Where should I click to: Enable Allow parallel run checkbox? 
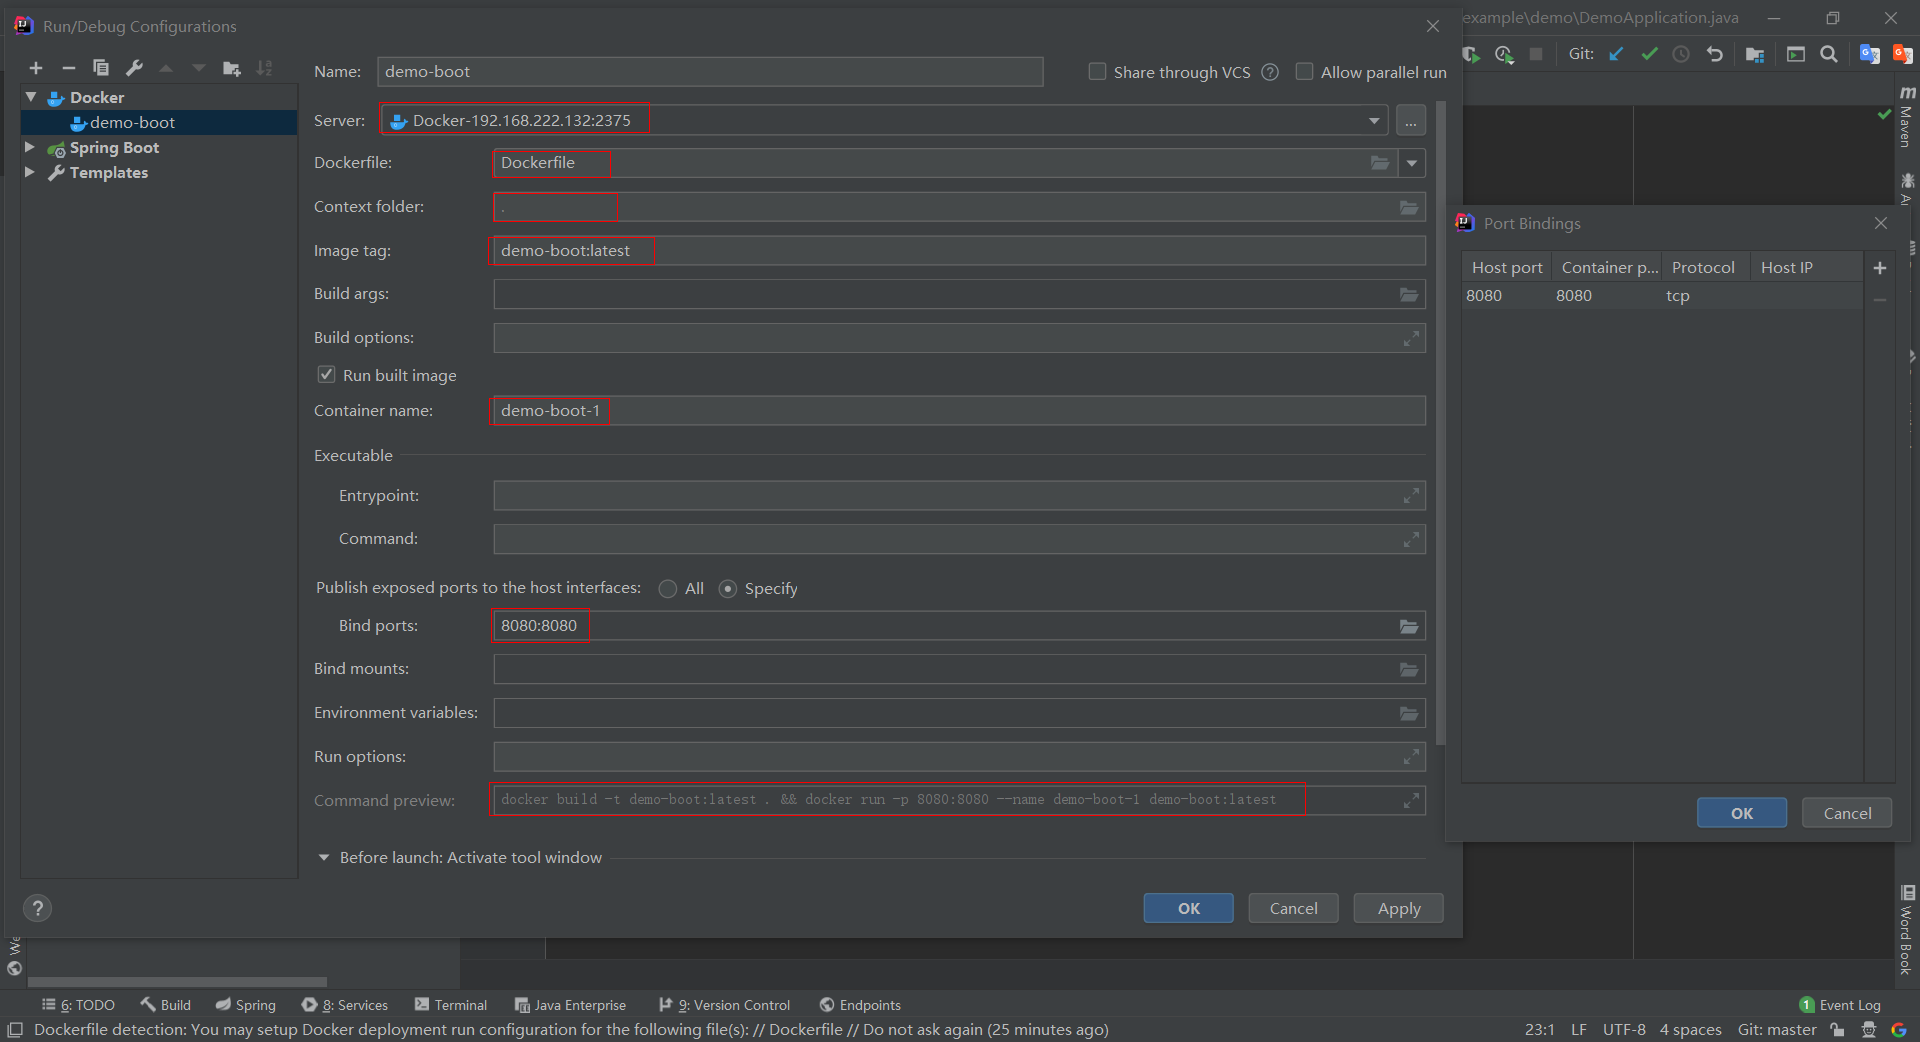click(1304, 72)
